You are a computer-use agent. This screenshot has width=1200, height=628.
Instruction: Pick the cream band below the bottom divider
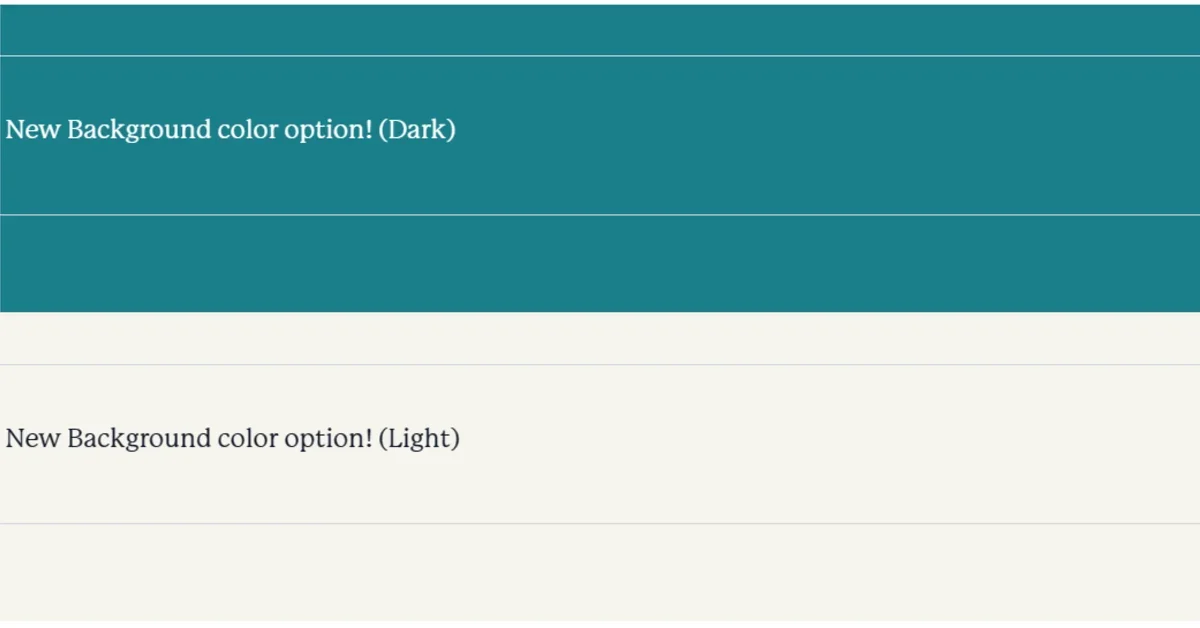[x=600, y=572]
